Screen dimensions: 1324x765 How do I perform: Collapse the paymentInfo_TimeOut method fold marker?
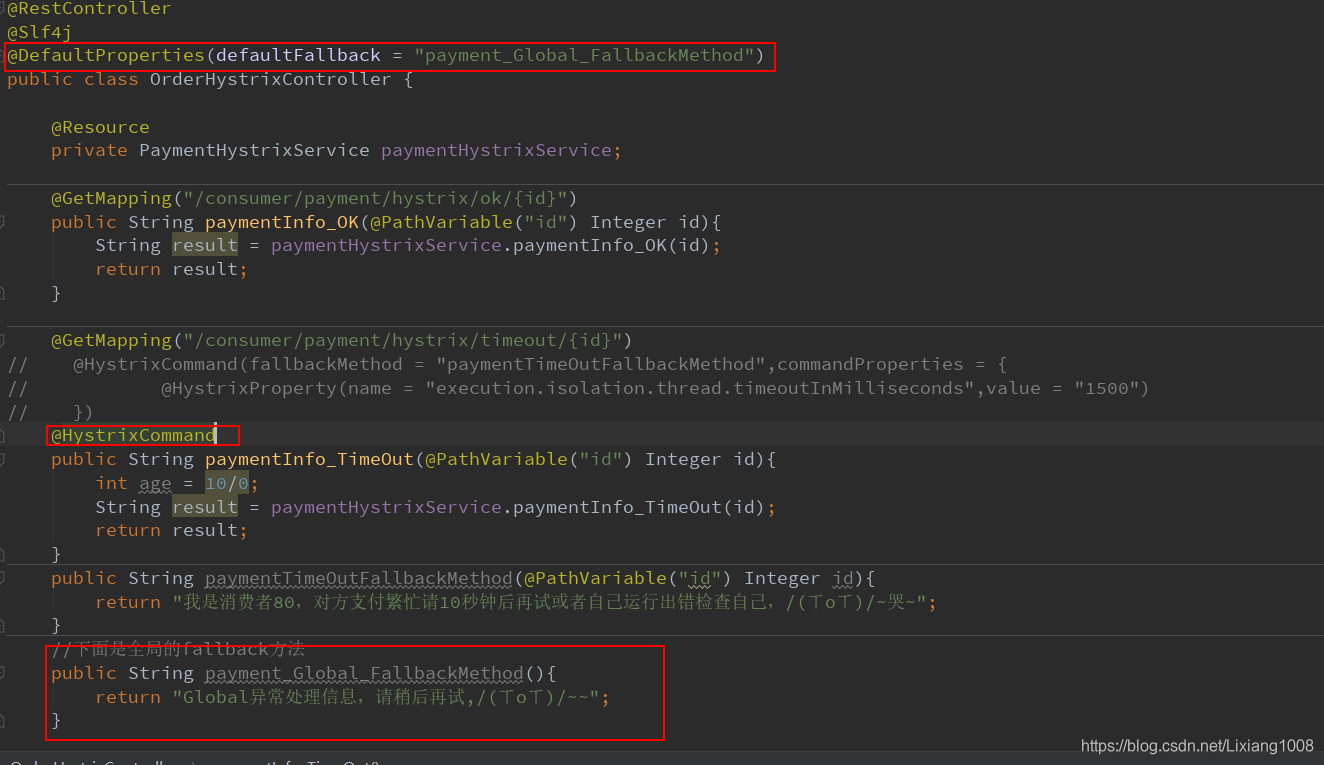[x=3, y=459]
